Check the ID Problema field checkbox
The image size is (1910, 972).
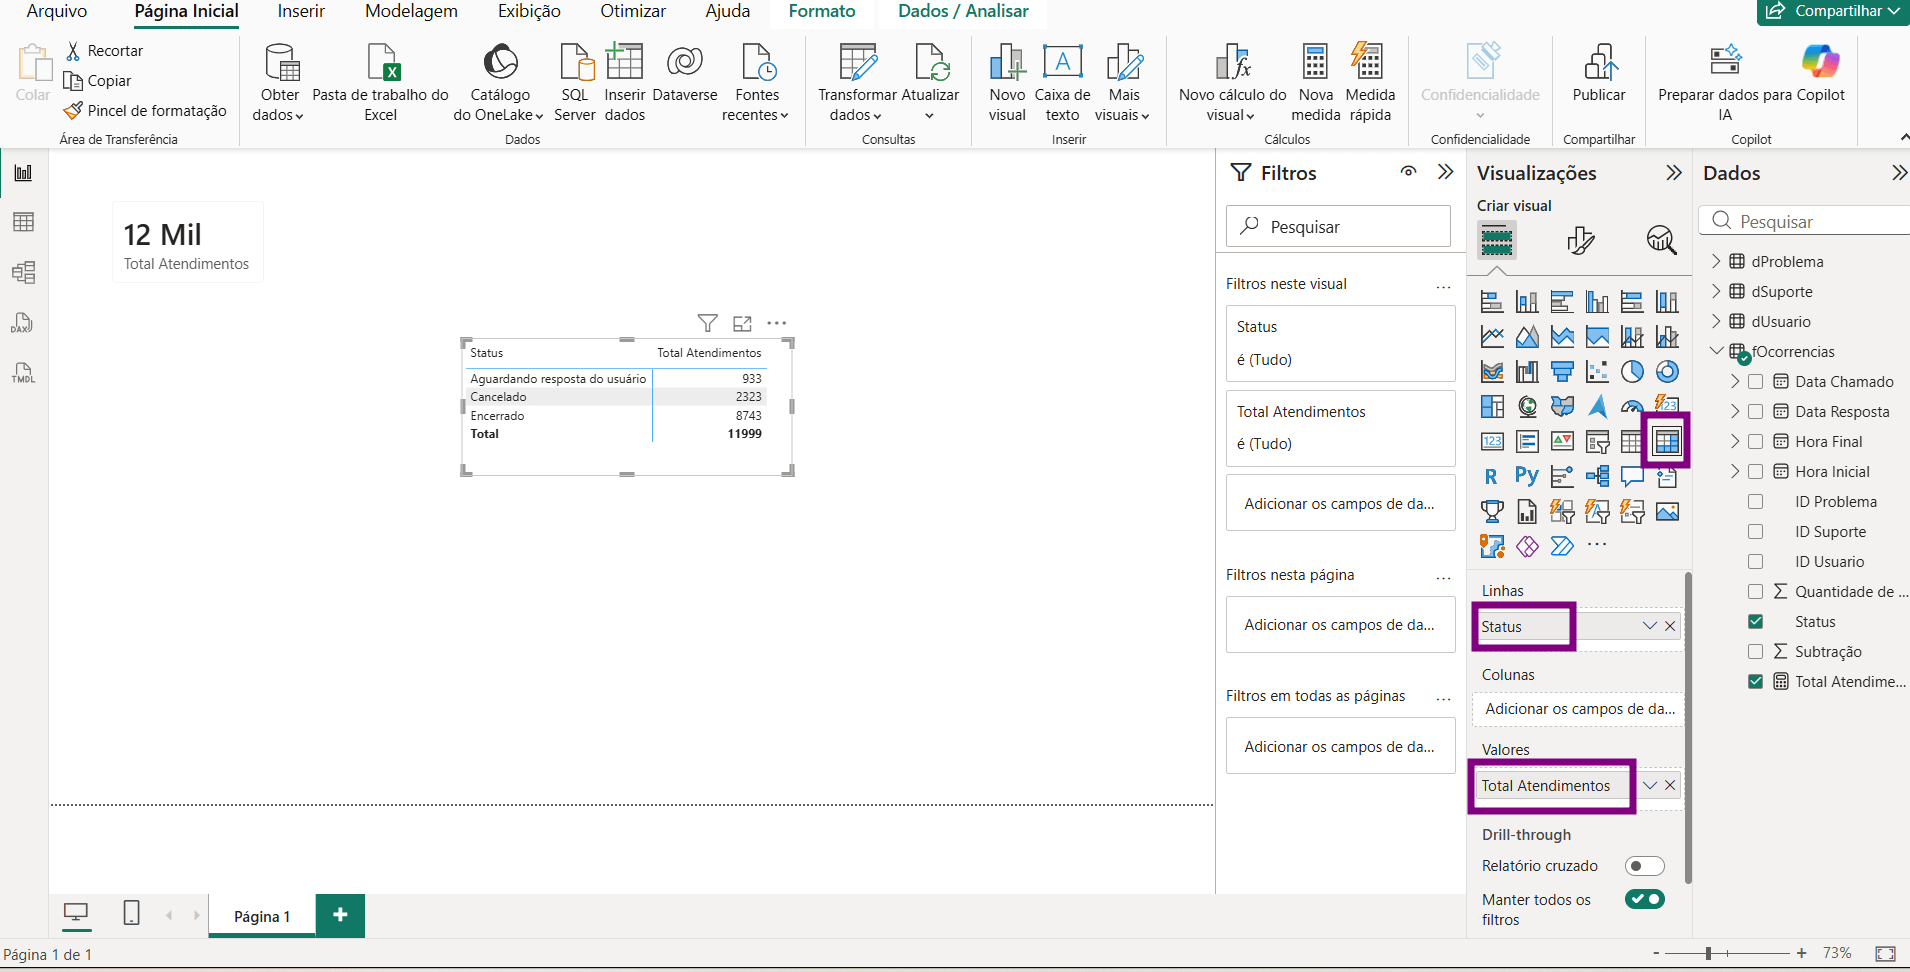coord(1755,502)
